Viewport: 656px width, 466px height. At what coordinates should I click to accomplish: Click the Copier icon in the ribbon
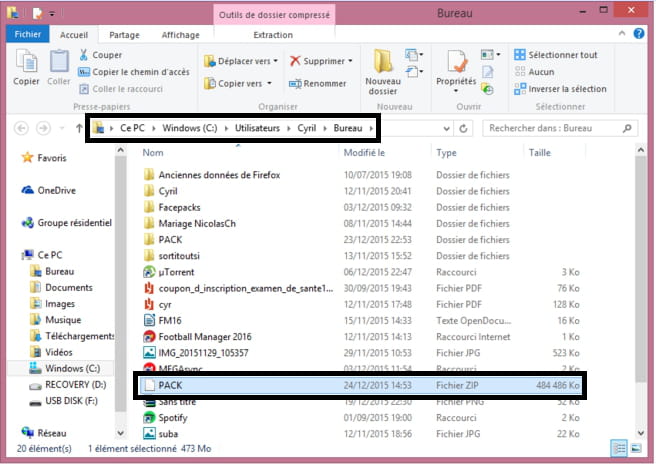click(26, 66)
